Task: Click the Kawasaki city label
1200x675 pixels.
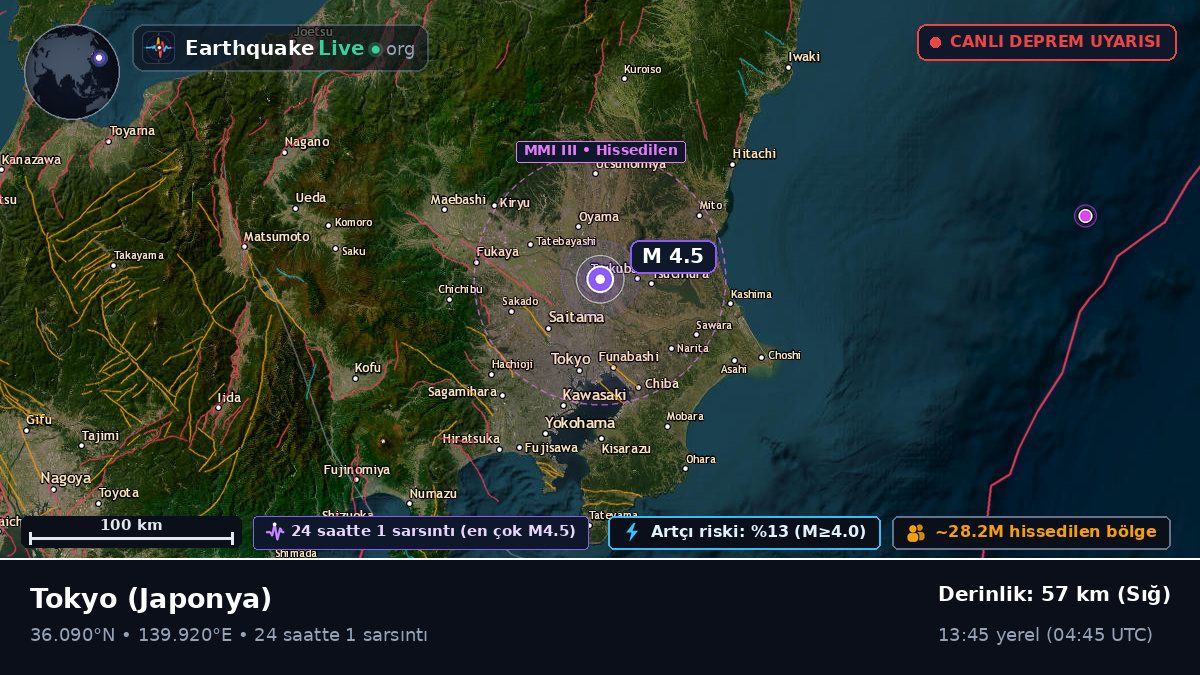Action: pyautogui.click(x=594, y=395)
